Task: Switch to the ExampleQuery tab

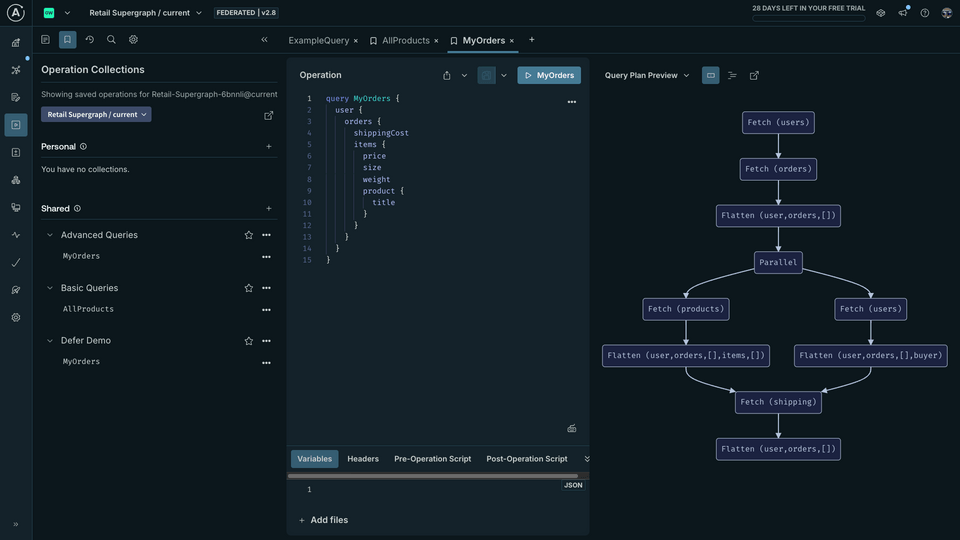Action: tap(318, 40)
